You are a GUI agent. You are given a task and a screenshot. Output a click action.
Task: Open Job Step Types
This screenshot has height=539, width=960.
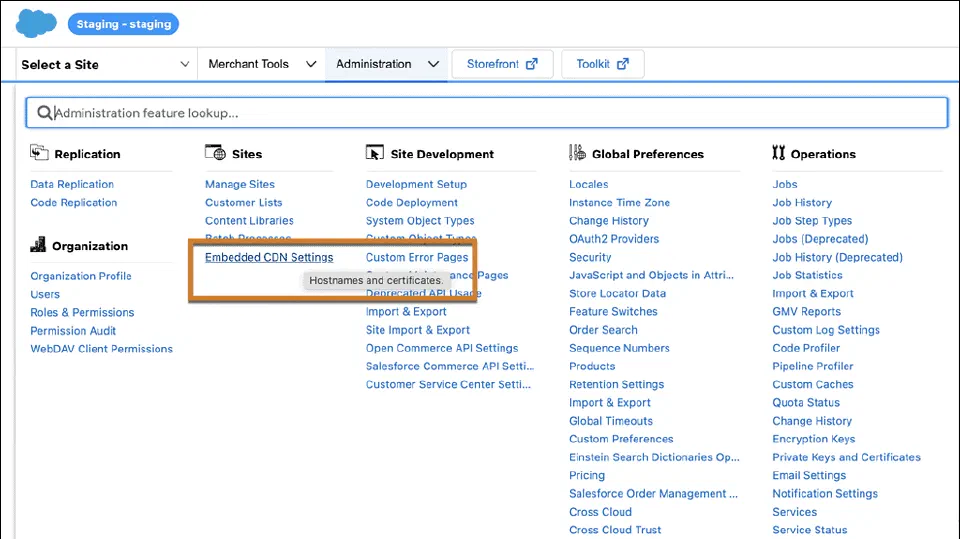812,220
